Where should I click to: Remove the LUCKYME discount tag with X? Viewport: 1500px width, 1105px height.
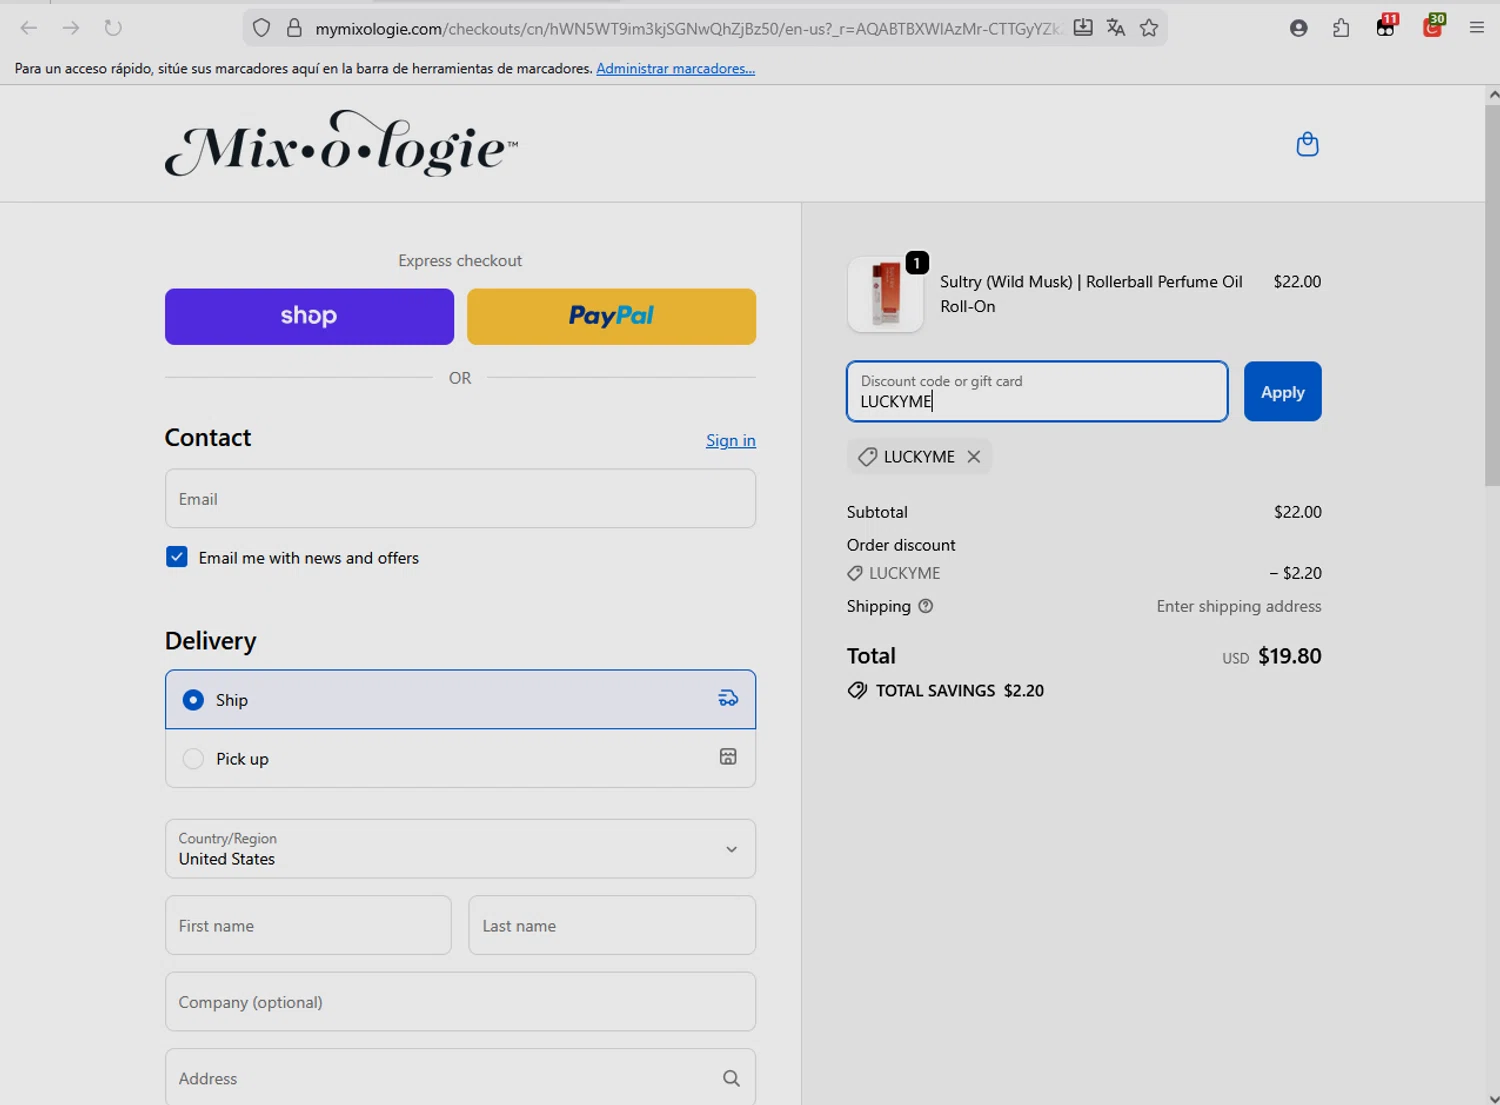click(973, 456)
